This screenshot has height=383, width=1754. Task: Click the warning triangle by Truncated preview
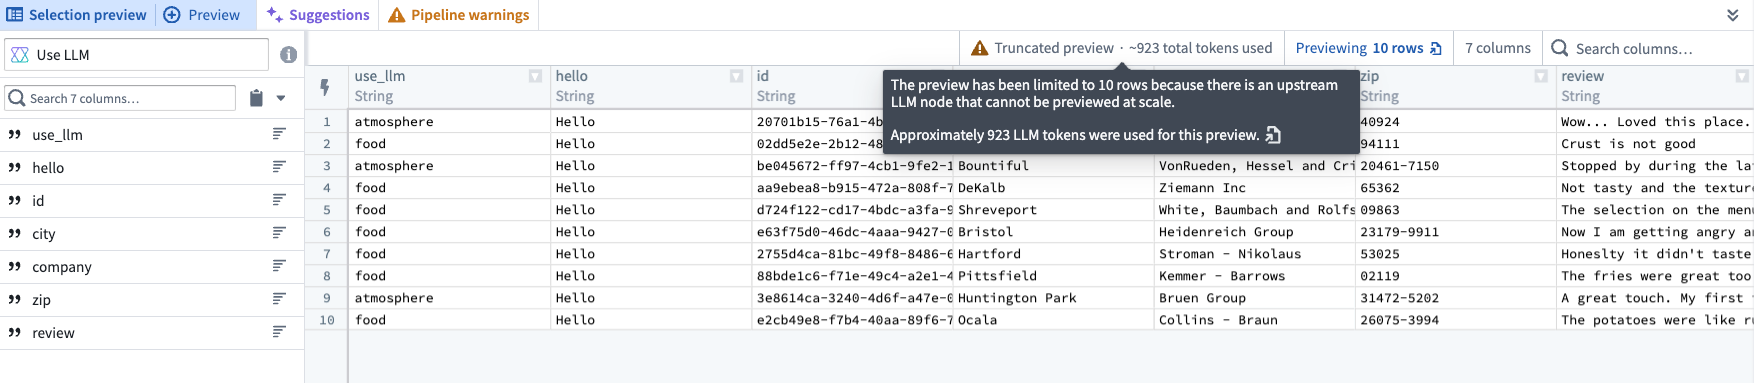pyautogui.click(x=979, y=48)
